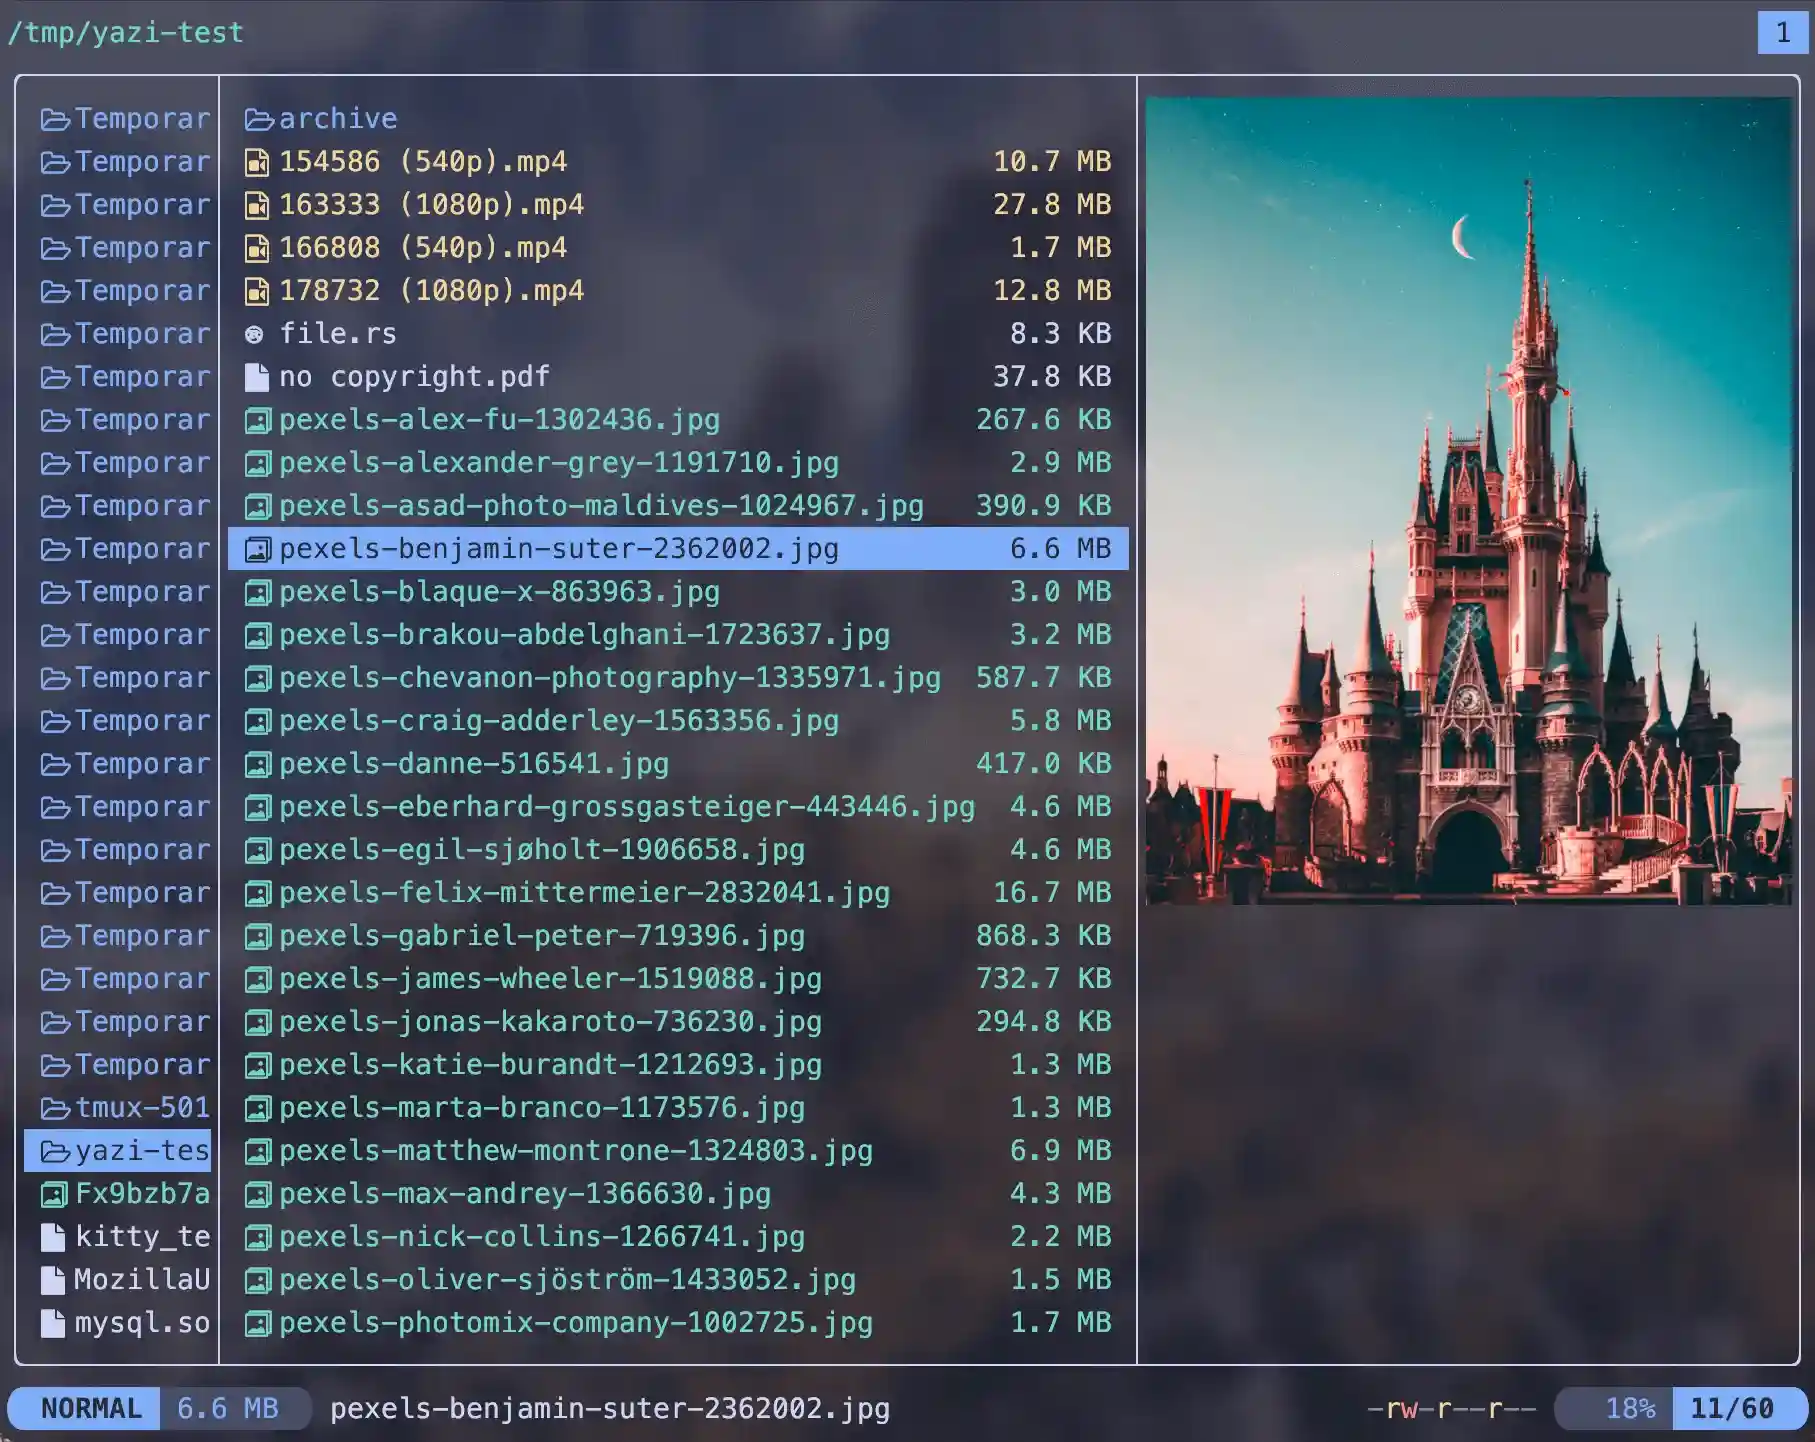The image size is (1815, 1442).
Task: Click file icon next to mysql.so
Action: coord(53,1323)
